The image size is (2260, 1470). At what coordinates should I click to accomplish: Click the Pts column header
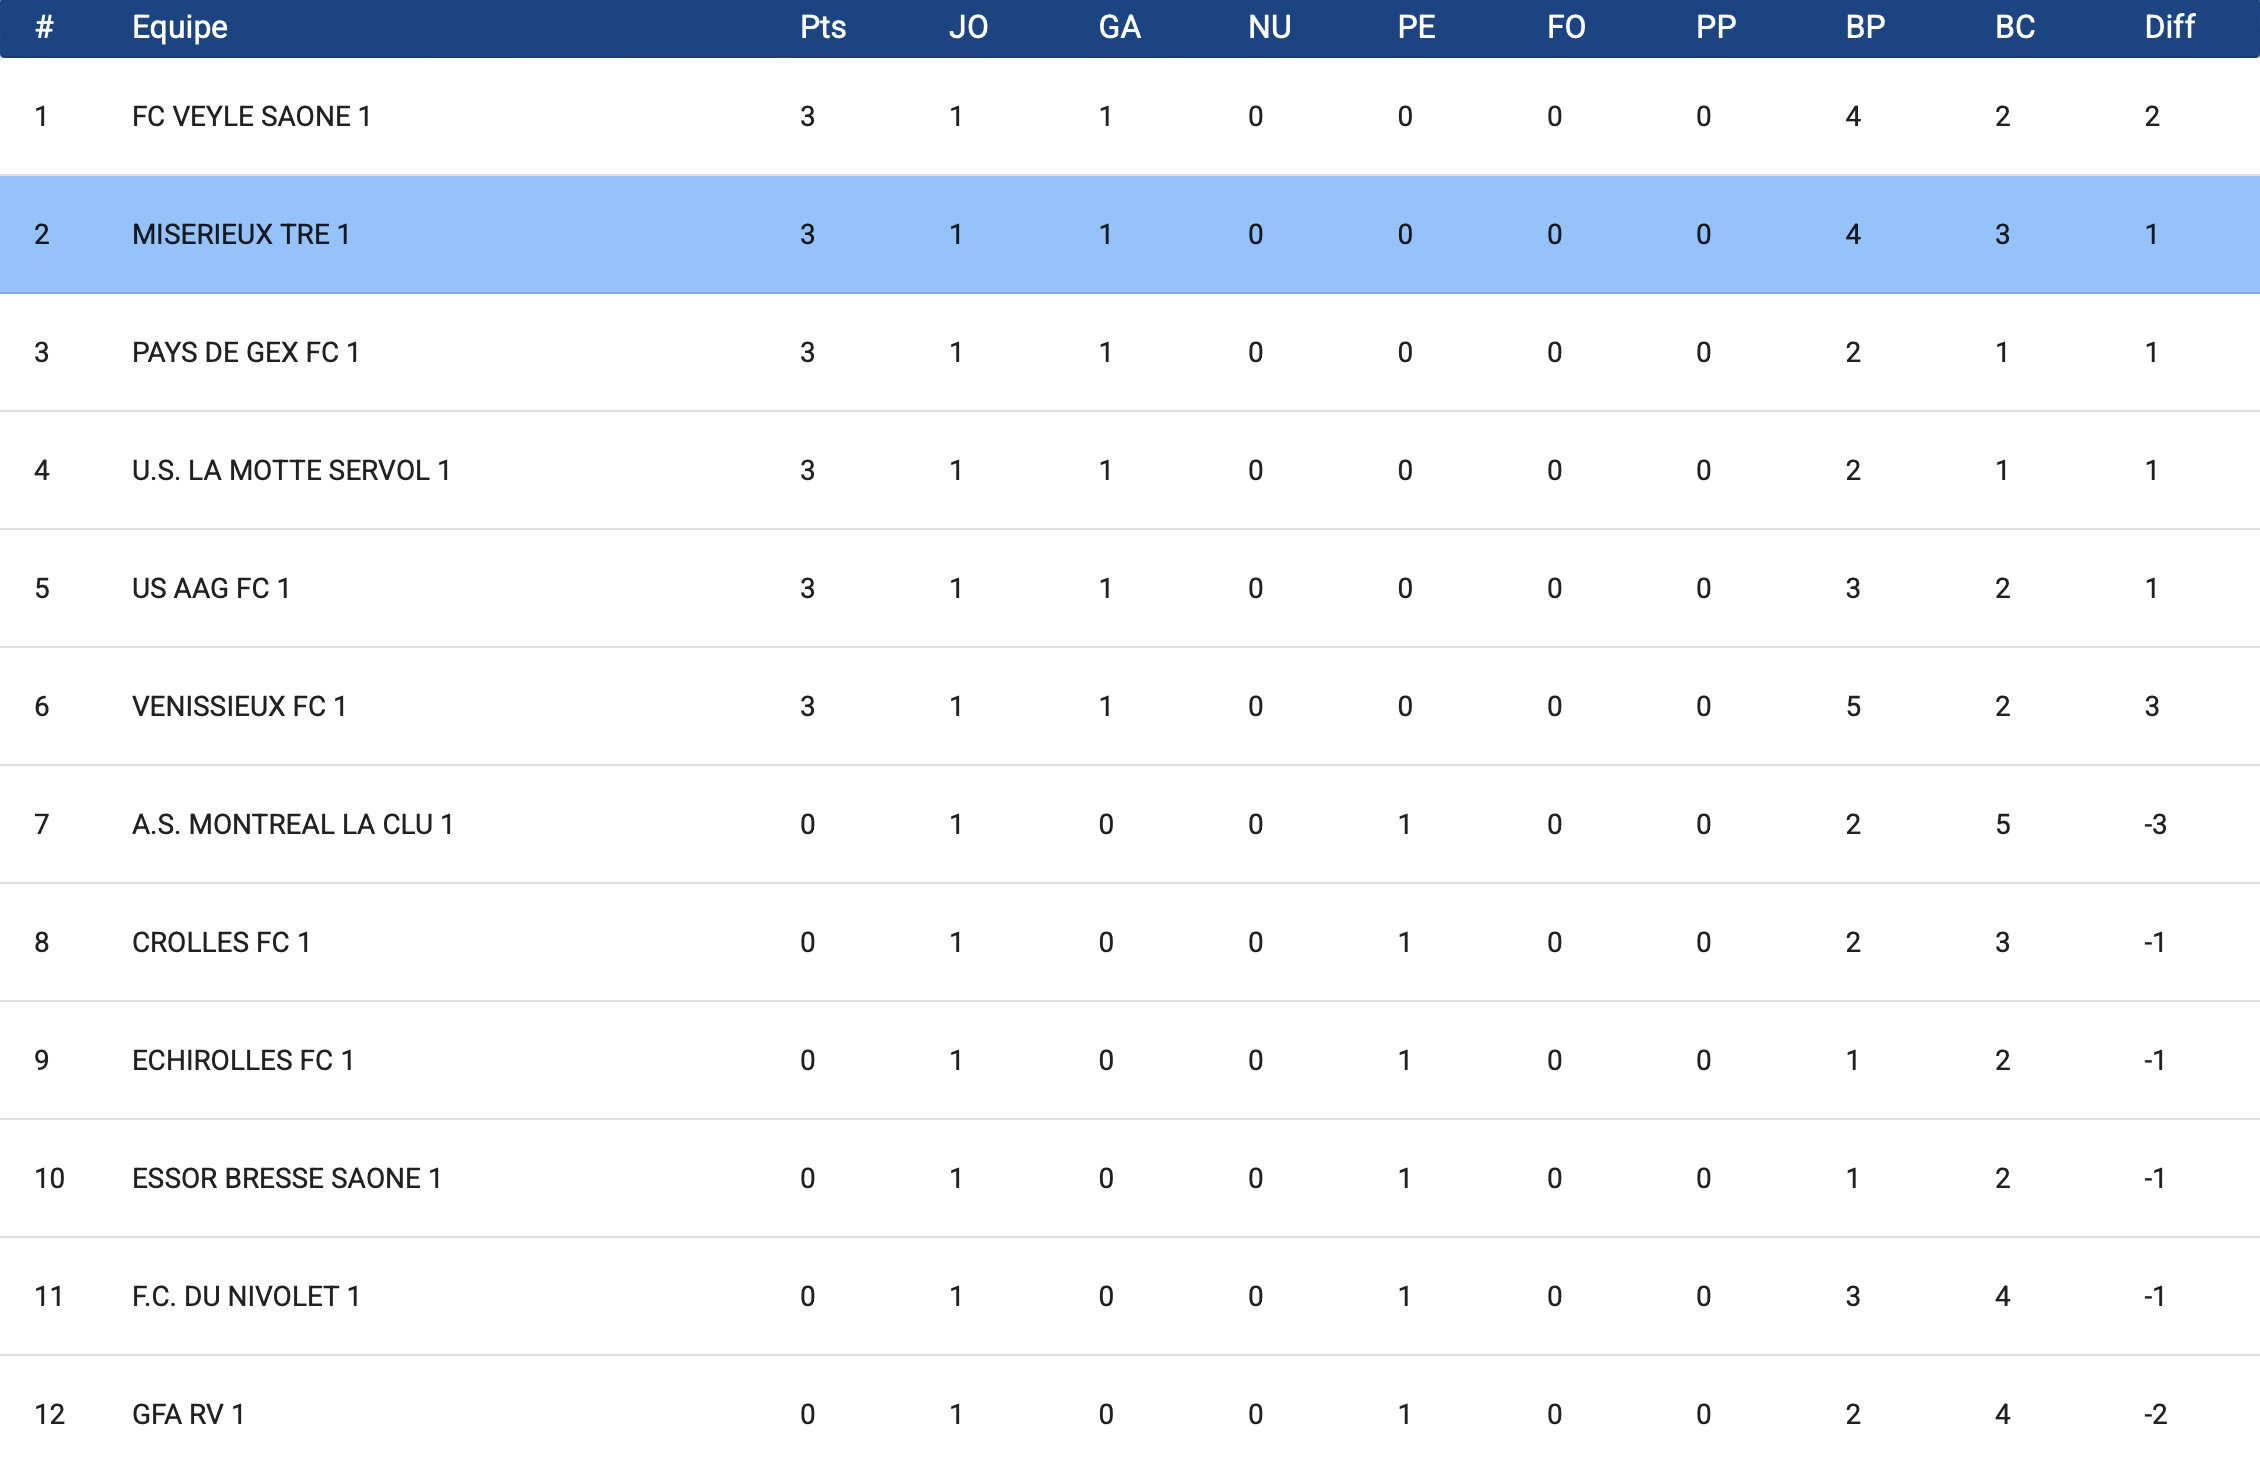(822, 27)
